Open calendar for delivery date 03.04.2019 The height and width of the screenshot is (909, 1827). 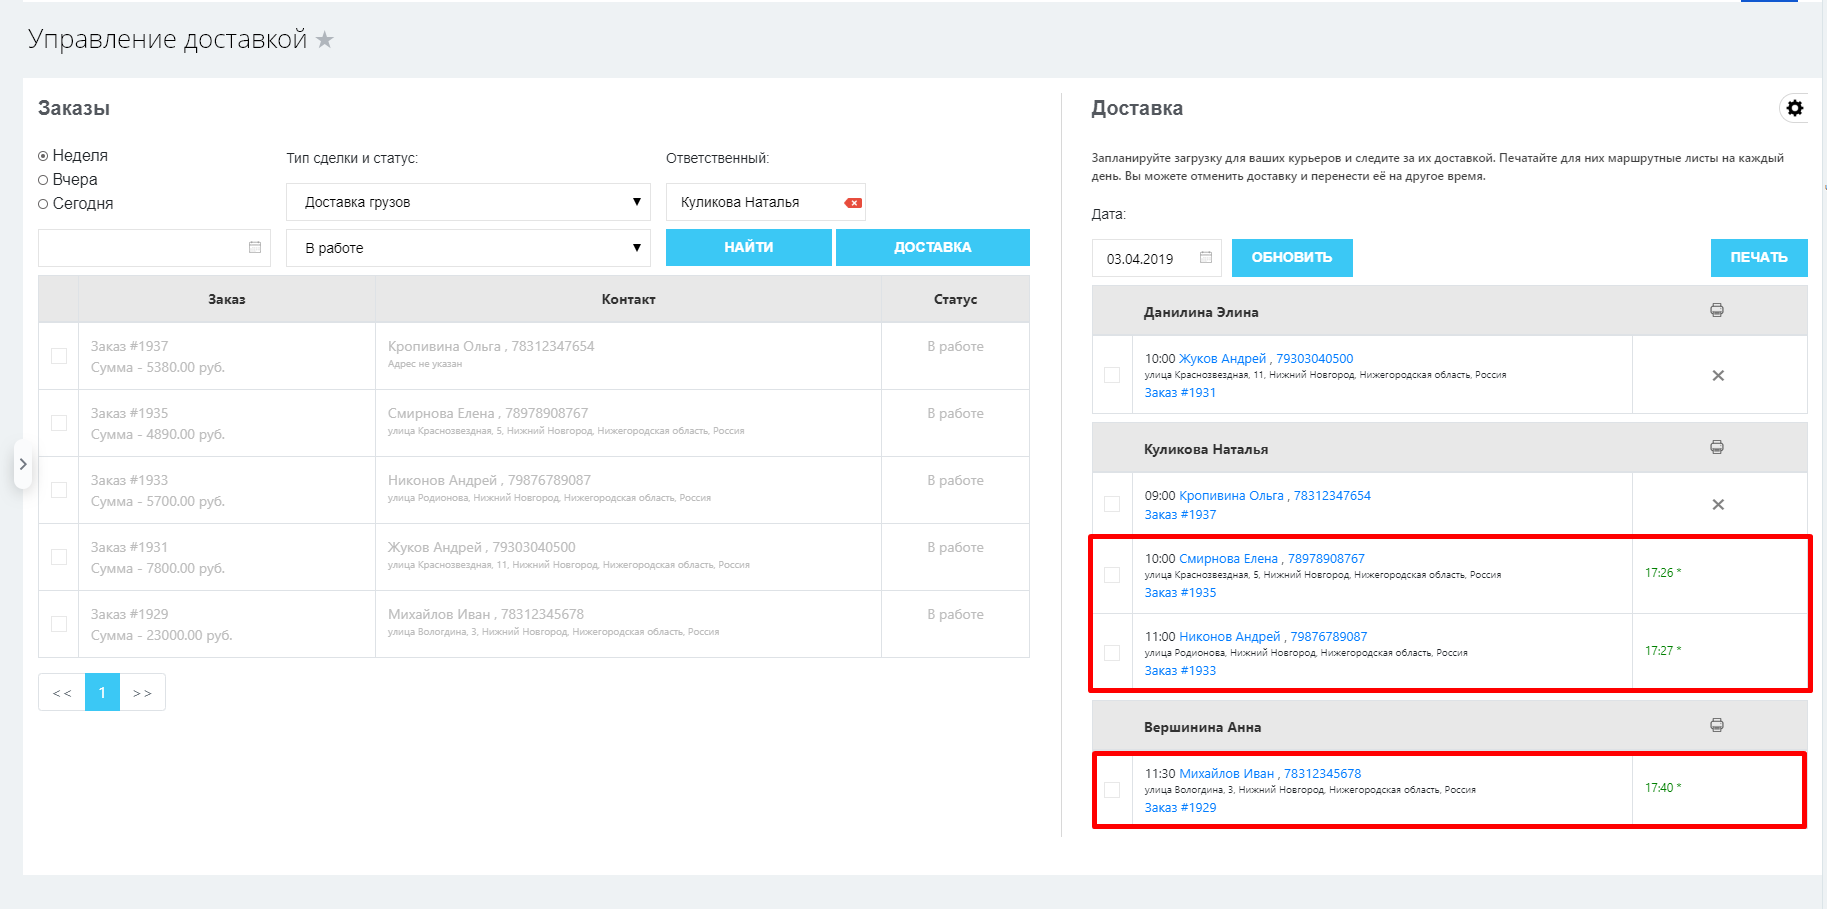[1206, 258]
